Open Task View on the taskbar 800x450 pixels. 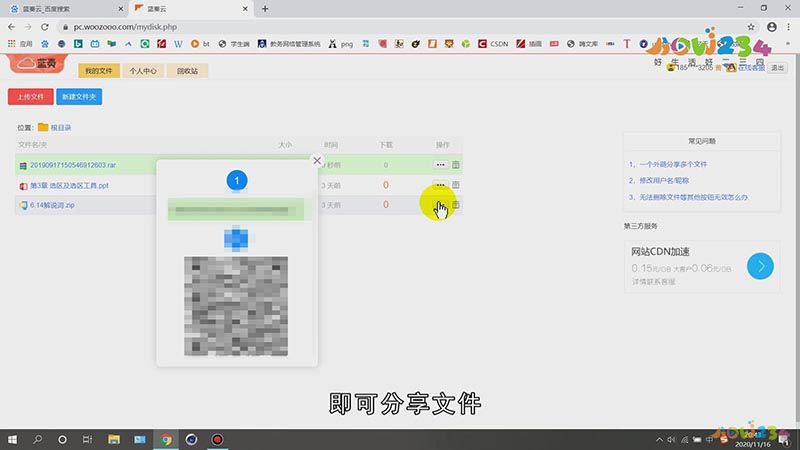coord(87,439)
